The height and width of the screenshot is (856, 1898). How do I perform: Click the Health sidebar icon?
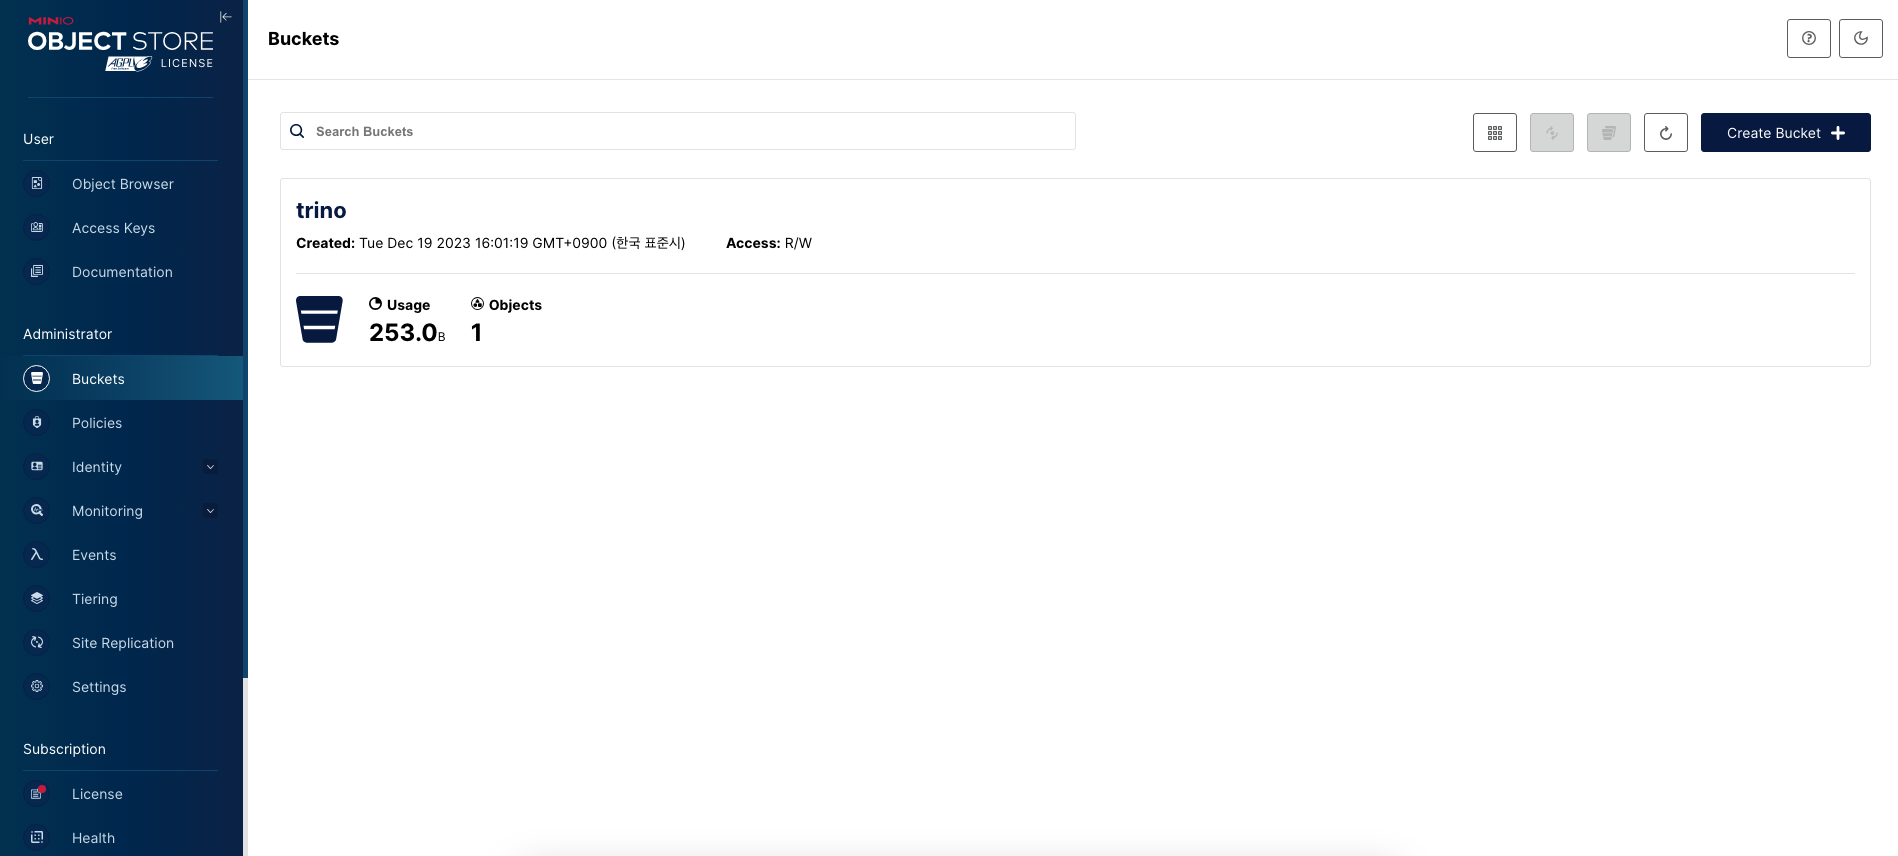coord(37,837)
